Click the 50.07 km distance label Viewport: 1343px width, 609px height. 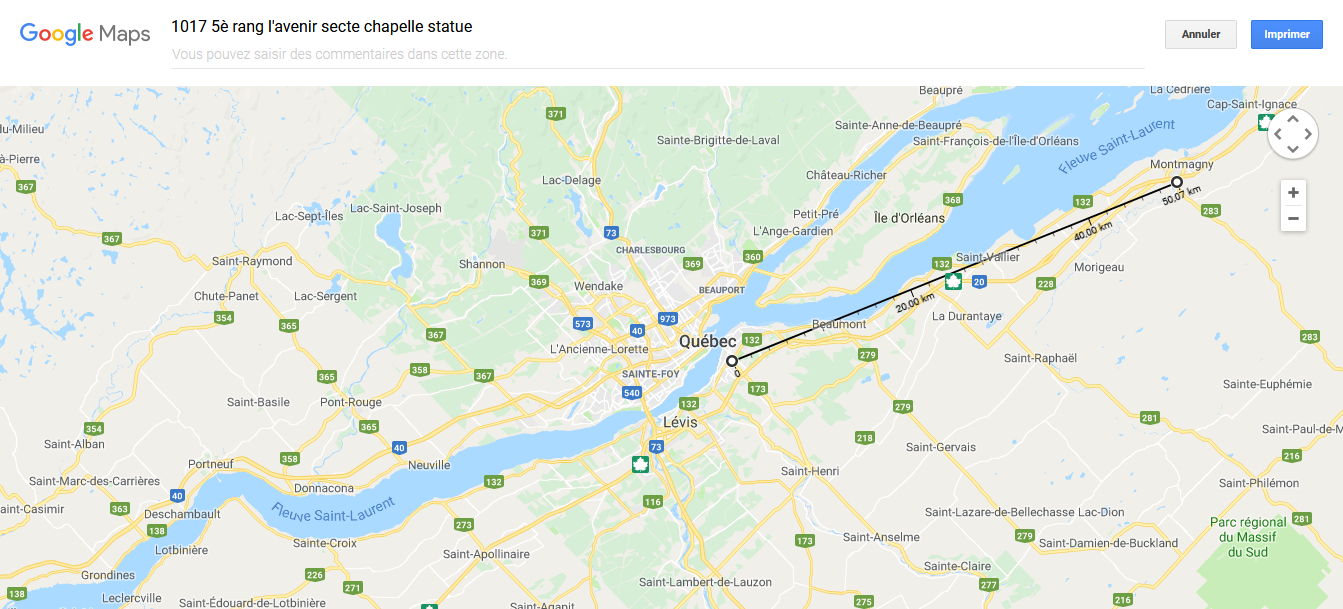click(x=1181, y=195)
